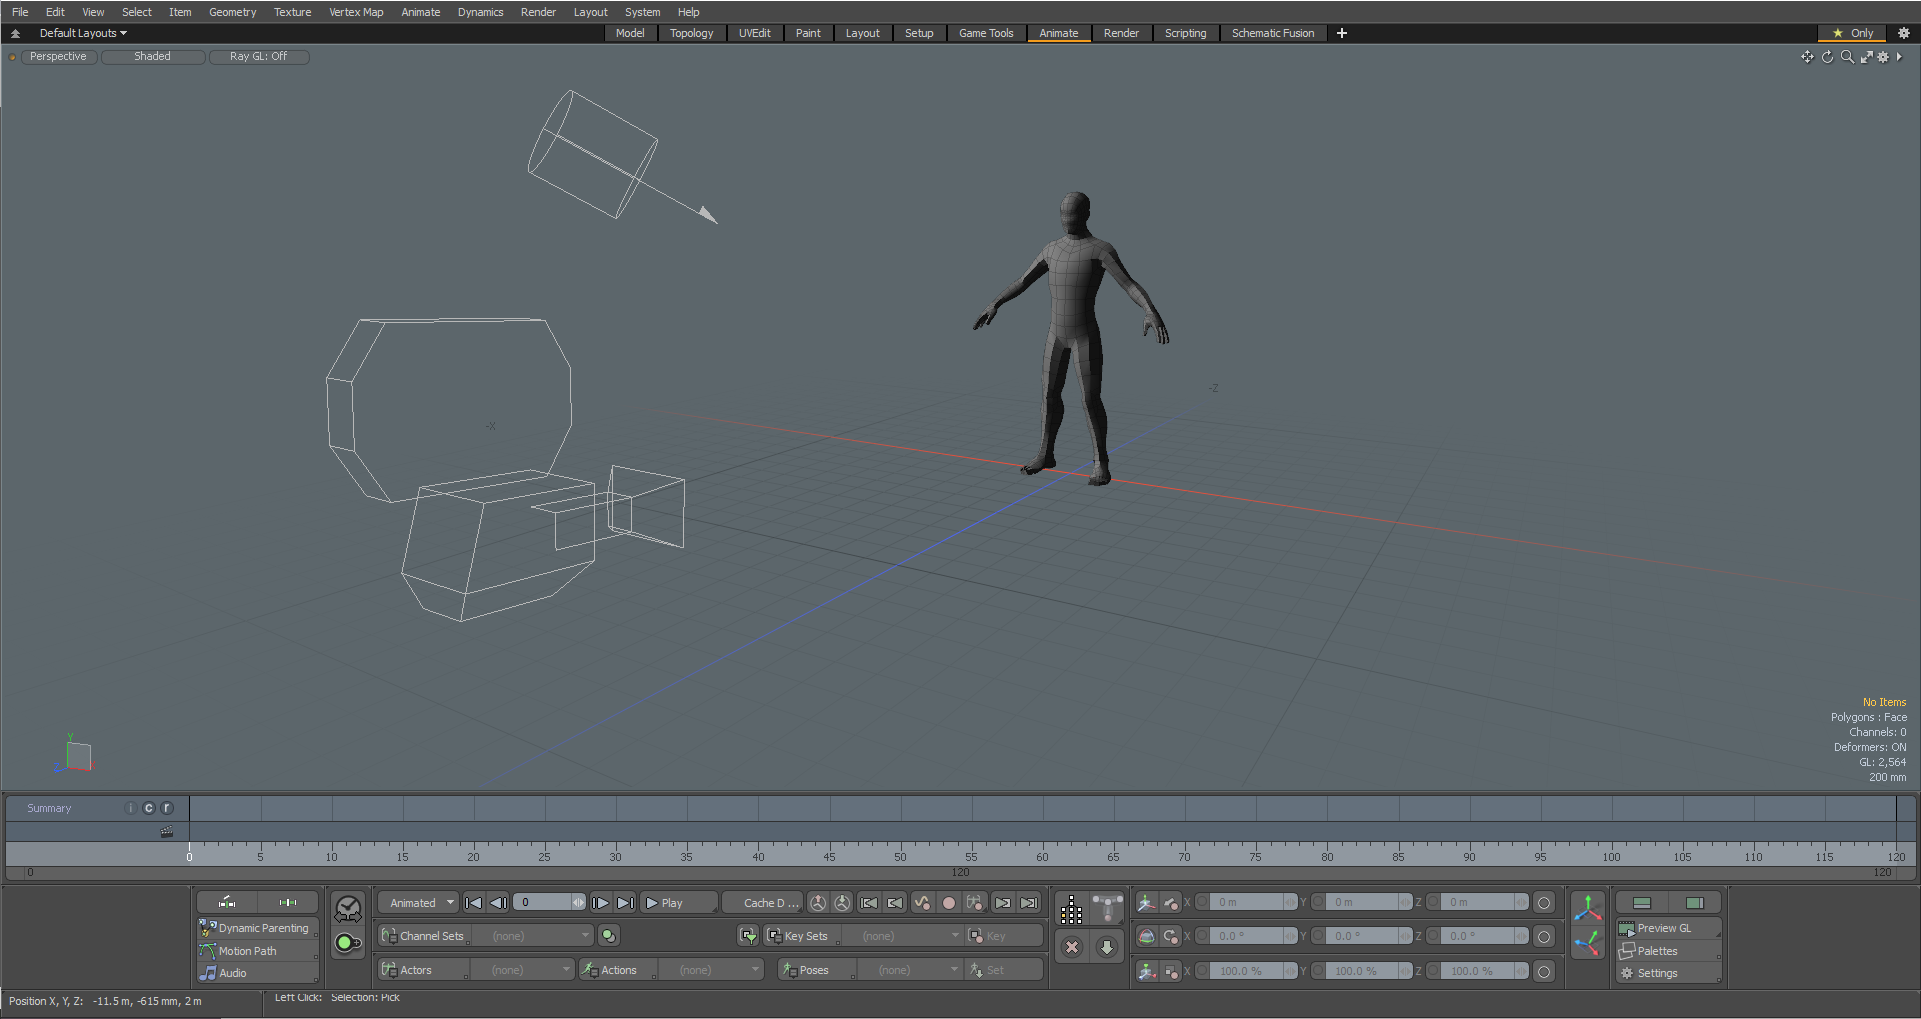Toggle Ray GL Off in viewport
This screenshot has height=1019, width=1921.
(258, 57)
